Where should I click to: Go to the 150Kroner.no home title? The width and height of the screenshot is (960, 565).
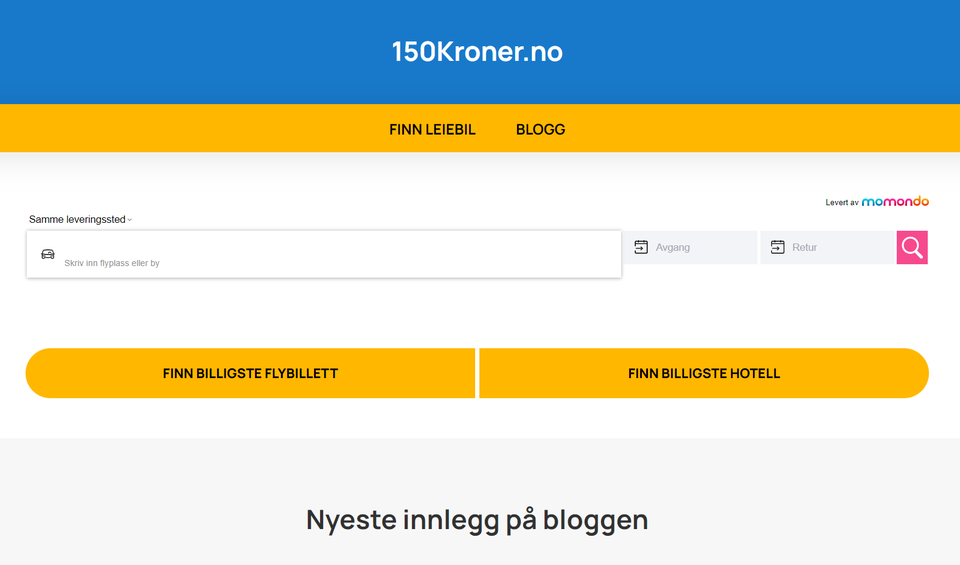[477, 52]
